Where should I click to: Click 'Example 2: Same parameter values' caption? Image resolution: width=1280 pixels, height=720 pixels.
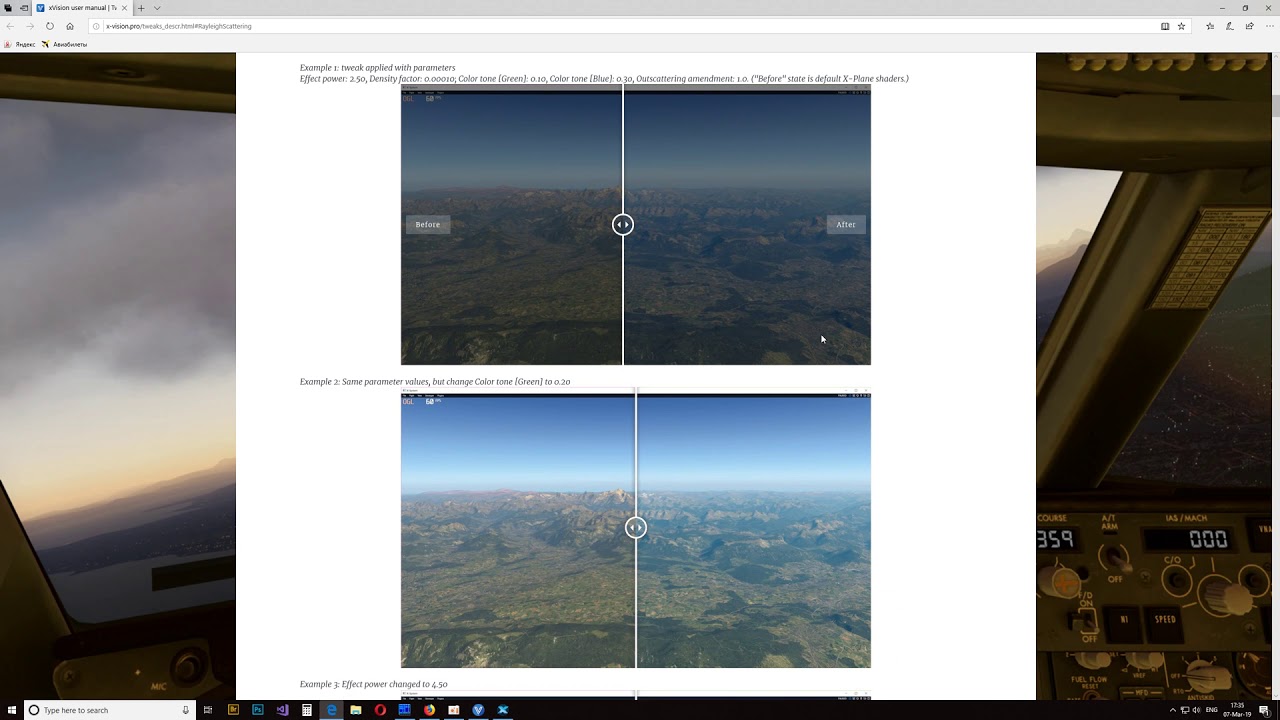pos(435,382)
